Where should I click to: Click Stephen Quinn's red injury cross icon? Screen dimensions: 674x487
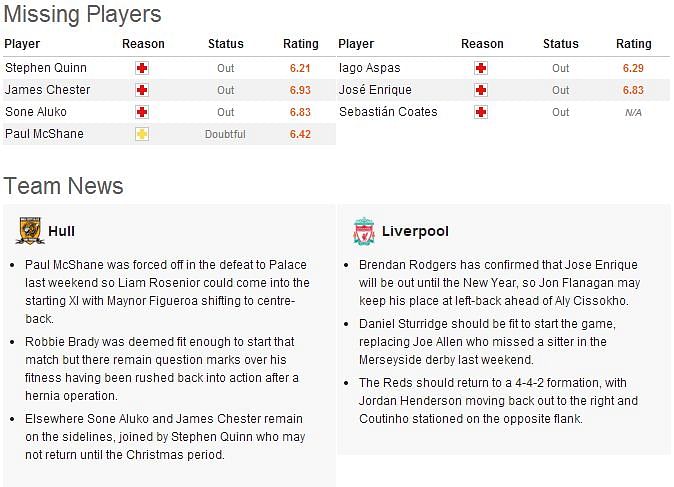142,68
